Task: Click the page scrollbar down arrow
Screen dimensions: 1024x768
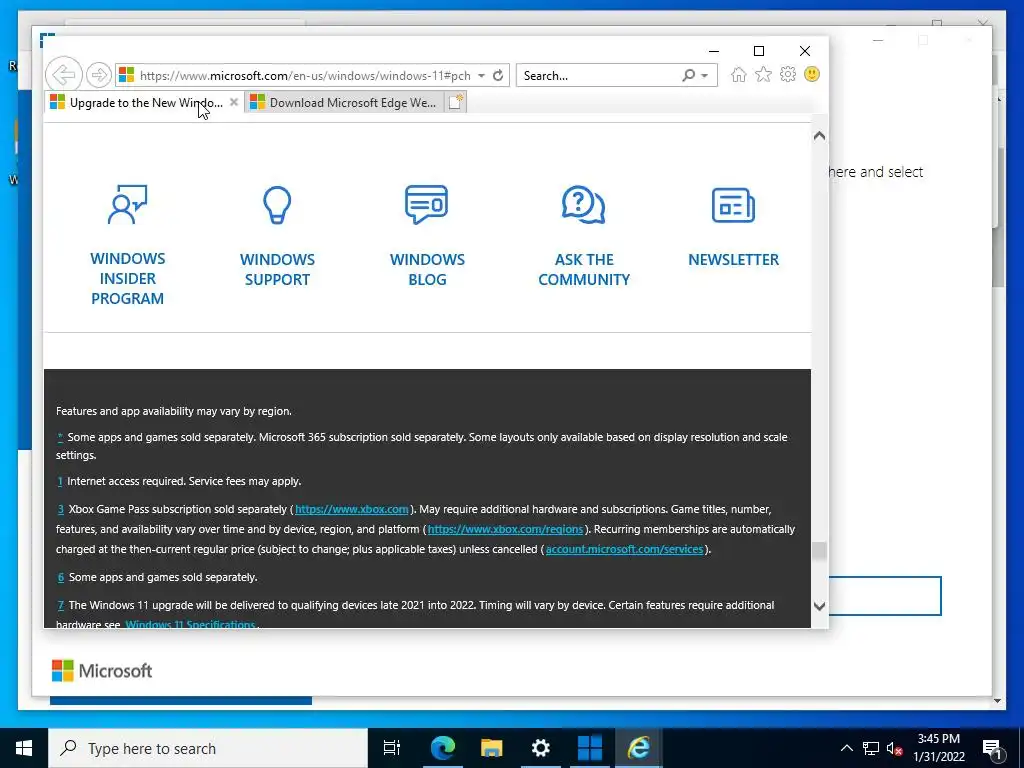Action: (819, 606)
